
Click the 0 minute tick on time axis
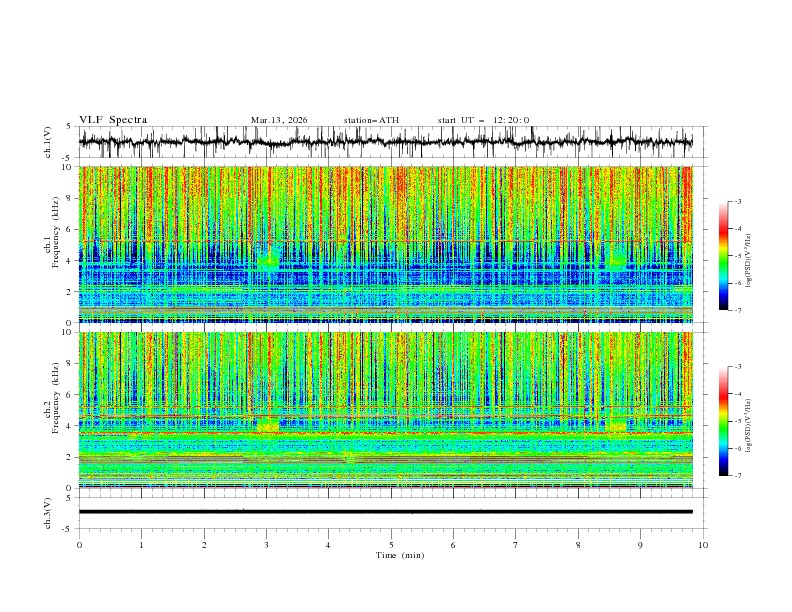tap(79, 545)
